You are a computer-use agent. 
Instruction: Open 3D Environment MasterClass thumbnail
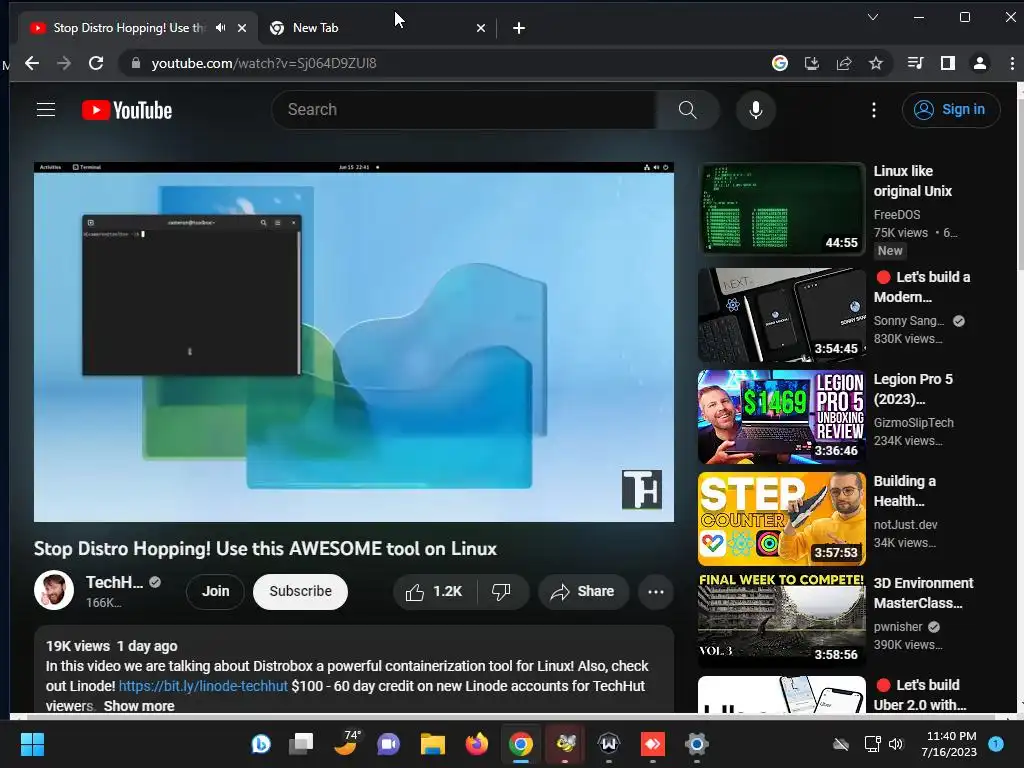click(x=782, y=620)
